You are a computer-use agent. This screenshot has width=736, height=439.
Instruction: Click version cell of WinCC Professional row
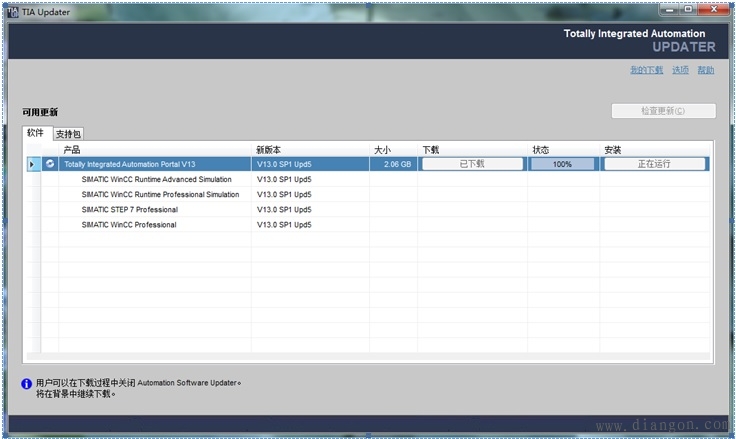[x=310, y=224]
